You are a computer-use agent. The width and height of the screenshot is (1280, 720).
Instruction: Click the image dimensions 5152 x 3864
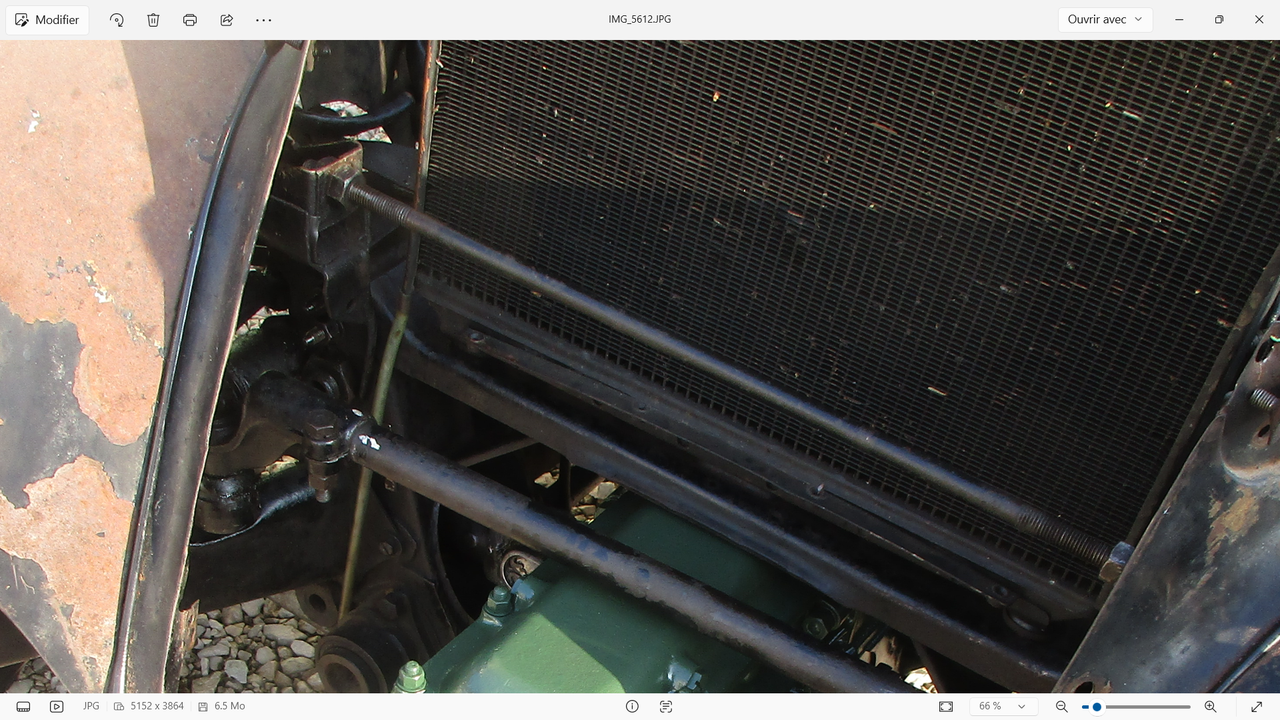[x=149, y=706]
